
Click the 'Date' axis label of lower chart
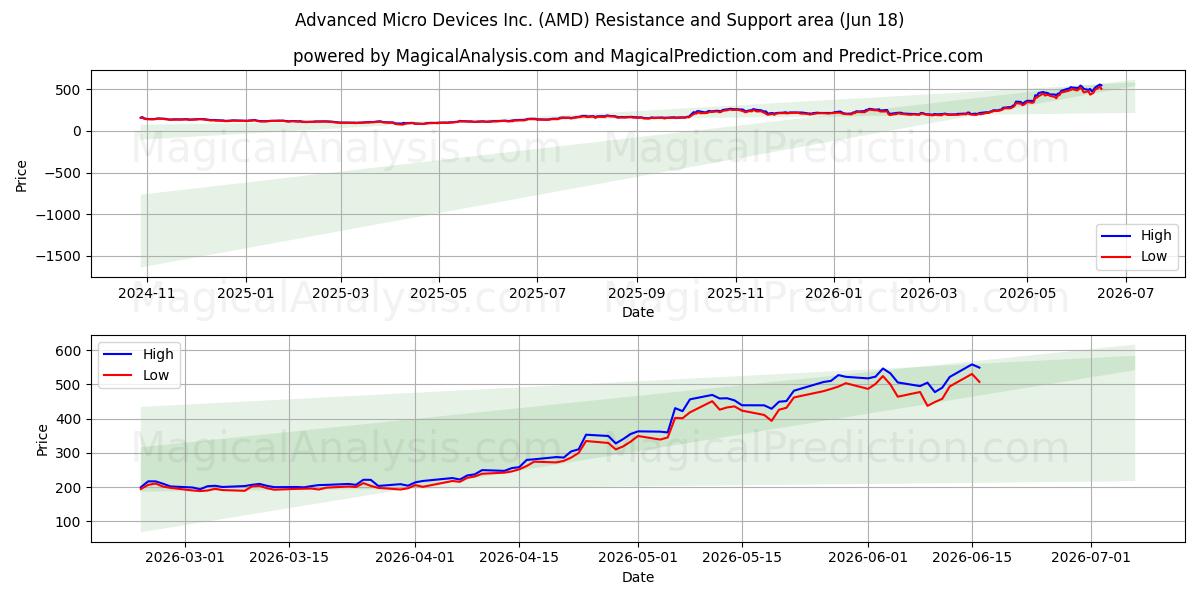tap(638, 577)
